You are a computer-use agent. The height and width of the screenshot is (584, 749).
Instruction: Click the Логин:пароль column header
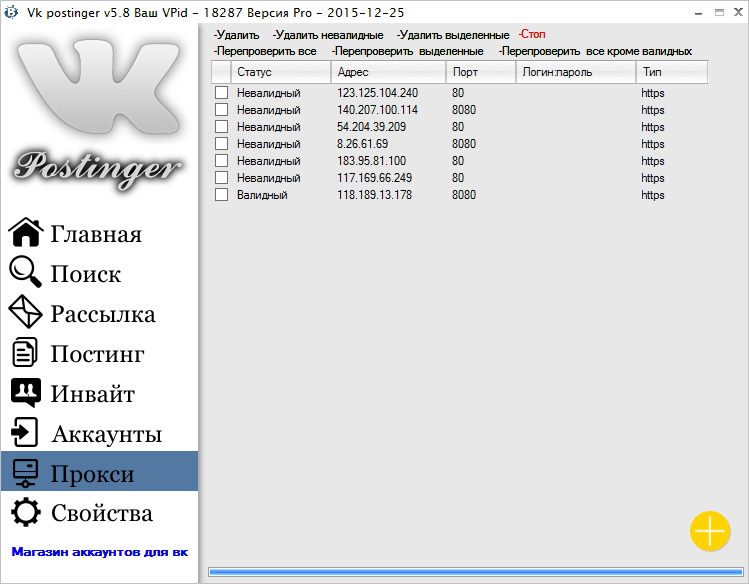tap(576, 72)
